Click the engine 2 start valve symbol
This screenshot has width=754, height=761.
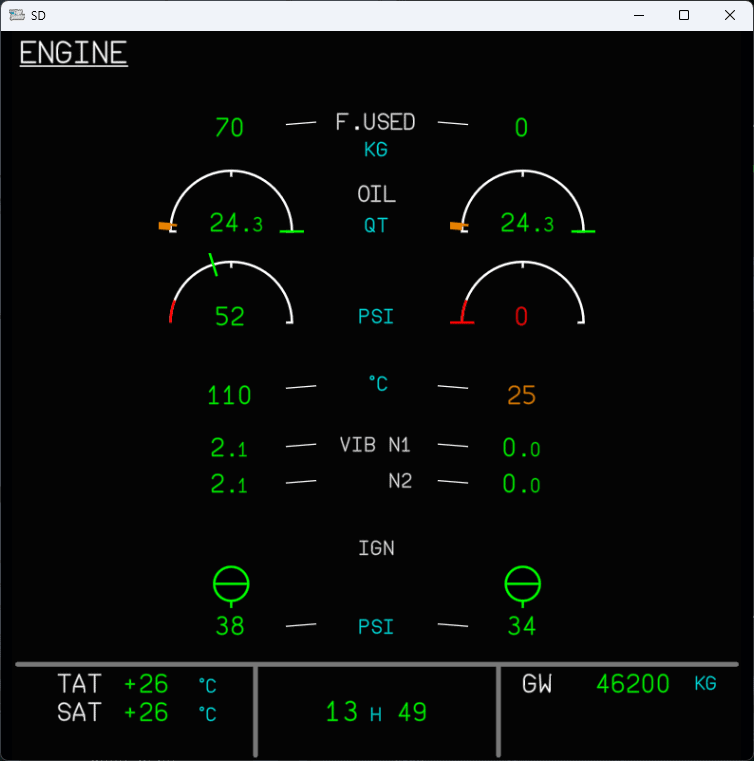tap(522, 583)
